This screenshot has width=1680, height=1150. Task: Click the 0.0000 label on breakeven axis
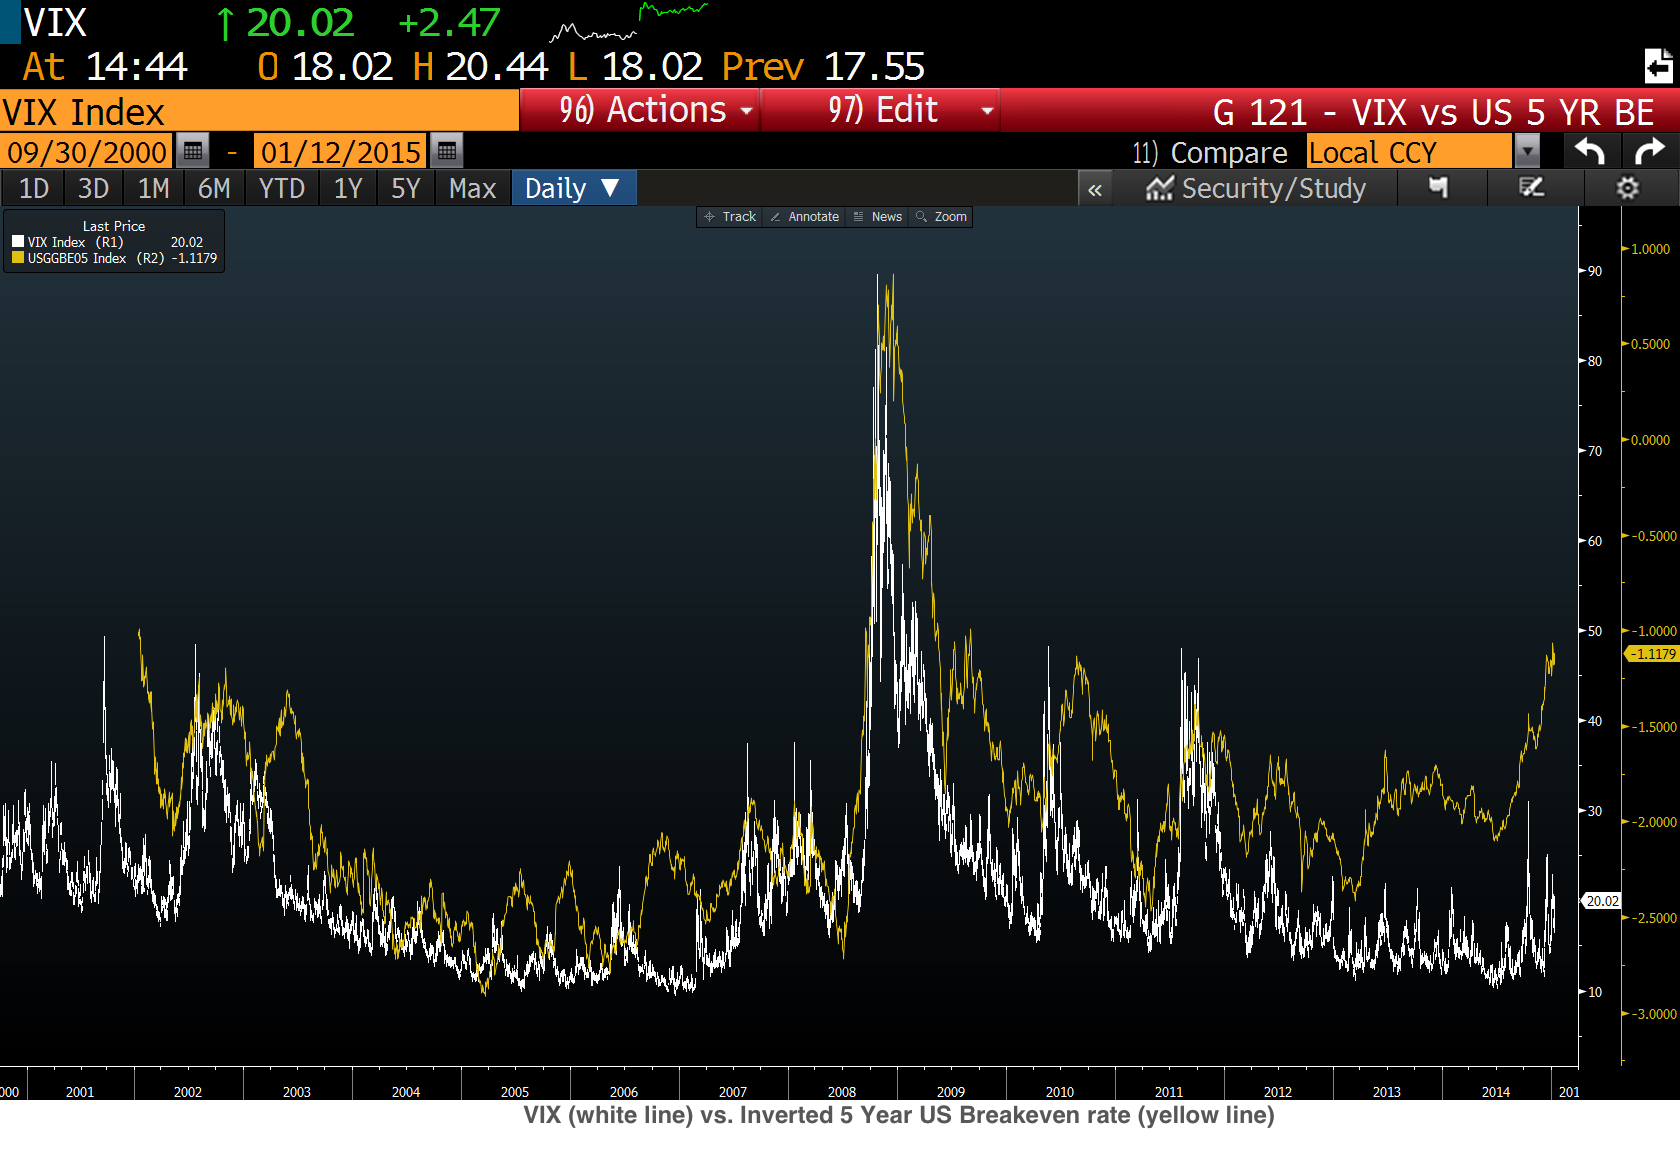(x=1650, y=440)
